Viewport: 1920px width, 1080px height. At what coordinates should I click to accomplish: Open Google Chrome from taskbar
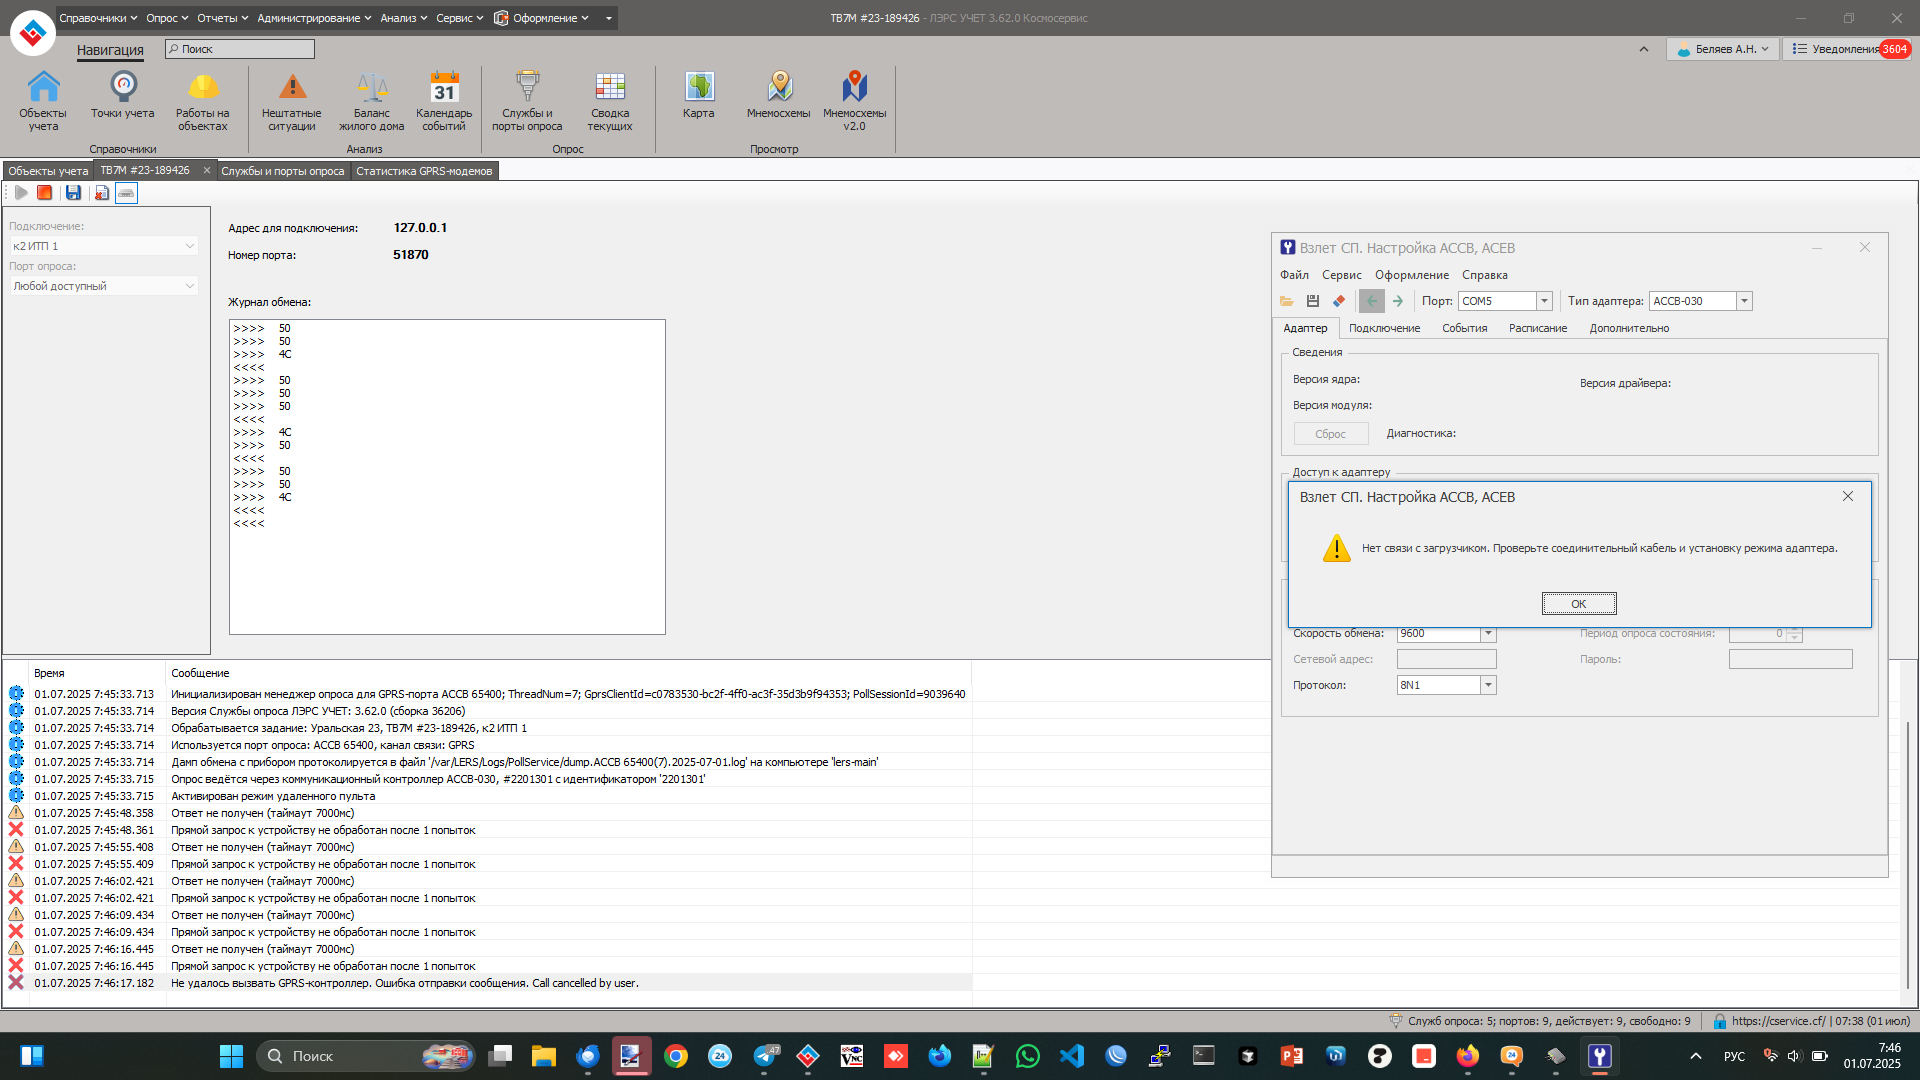[x=676, y=1056]
